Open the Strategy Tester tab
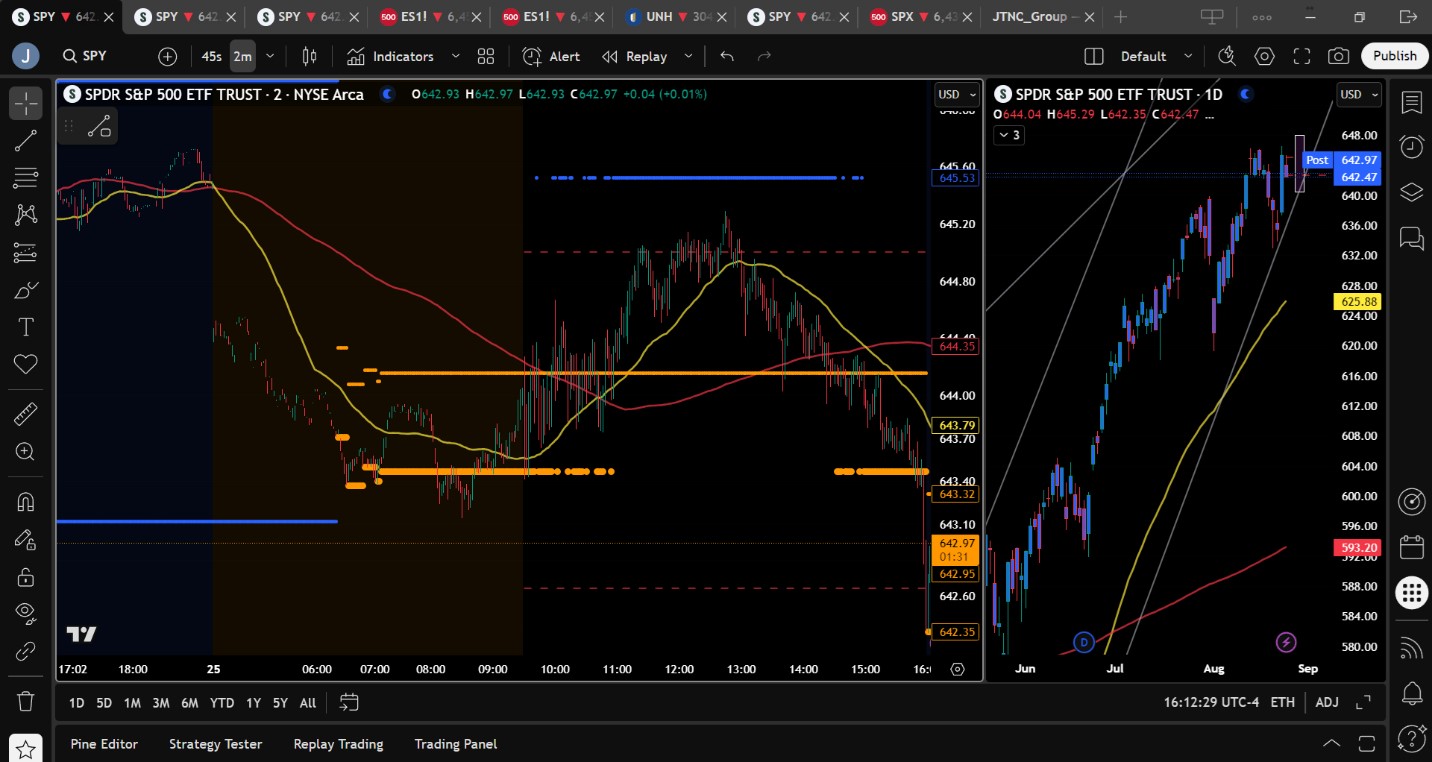Viewport: 1432px width, 762px height. click(x=215, y=744)
